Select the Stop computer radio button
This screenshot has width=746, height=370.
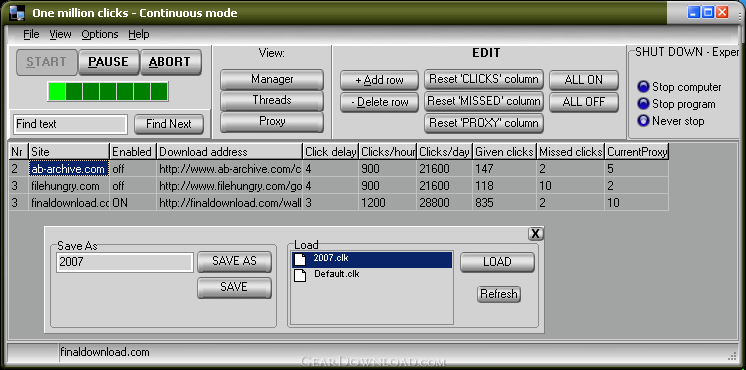(x=643, y=87)
